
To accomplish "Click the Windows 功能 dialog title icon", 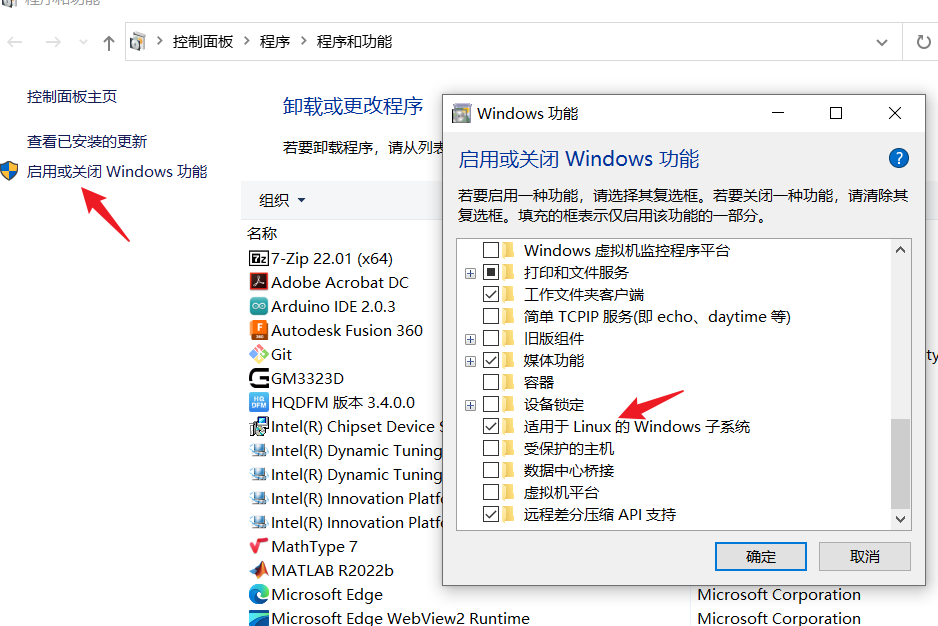I will [x=461, y=113].
